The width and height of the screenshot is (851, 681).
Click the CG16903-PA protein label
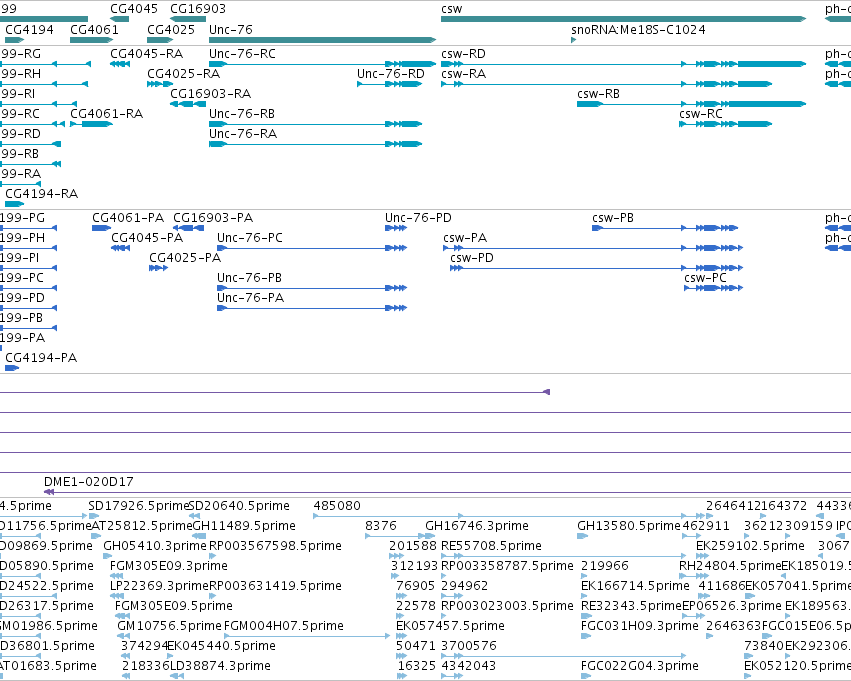point(213,218)
